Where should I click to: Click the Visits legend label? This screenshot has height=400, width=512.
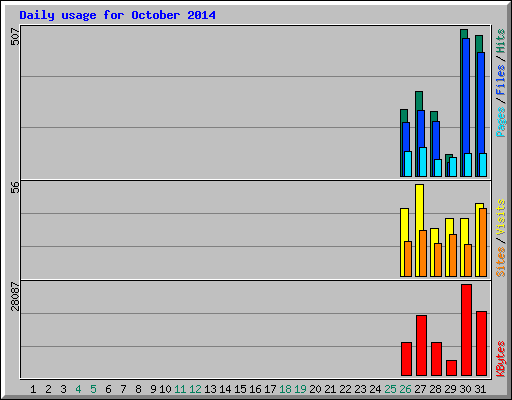(501, 217)
